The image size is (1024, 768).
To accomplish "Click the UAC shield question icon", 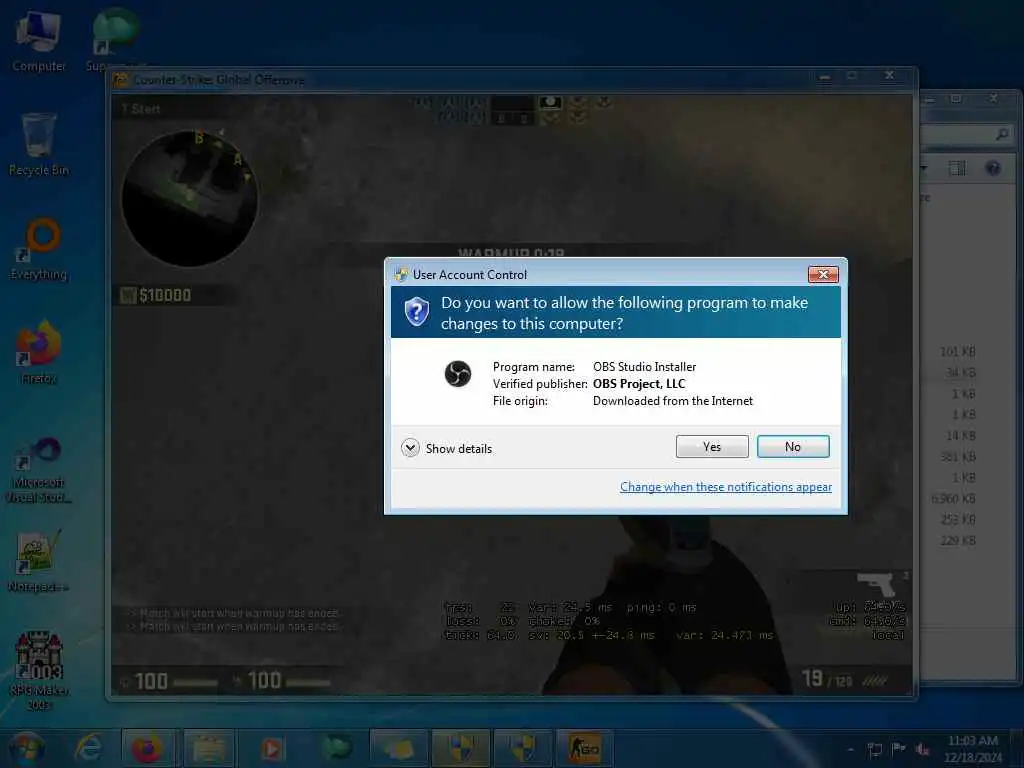I will coord(417,312).
